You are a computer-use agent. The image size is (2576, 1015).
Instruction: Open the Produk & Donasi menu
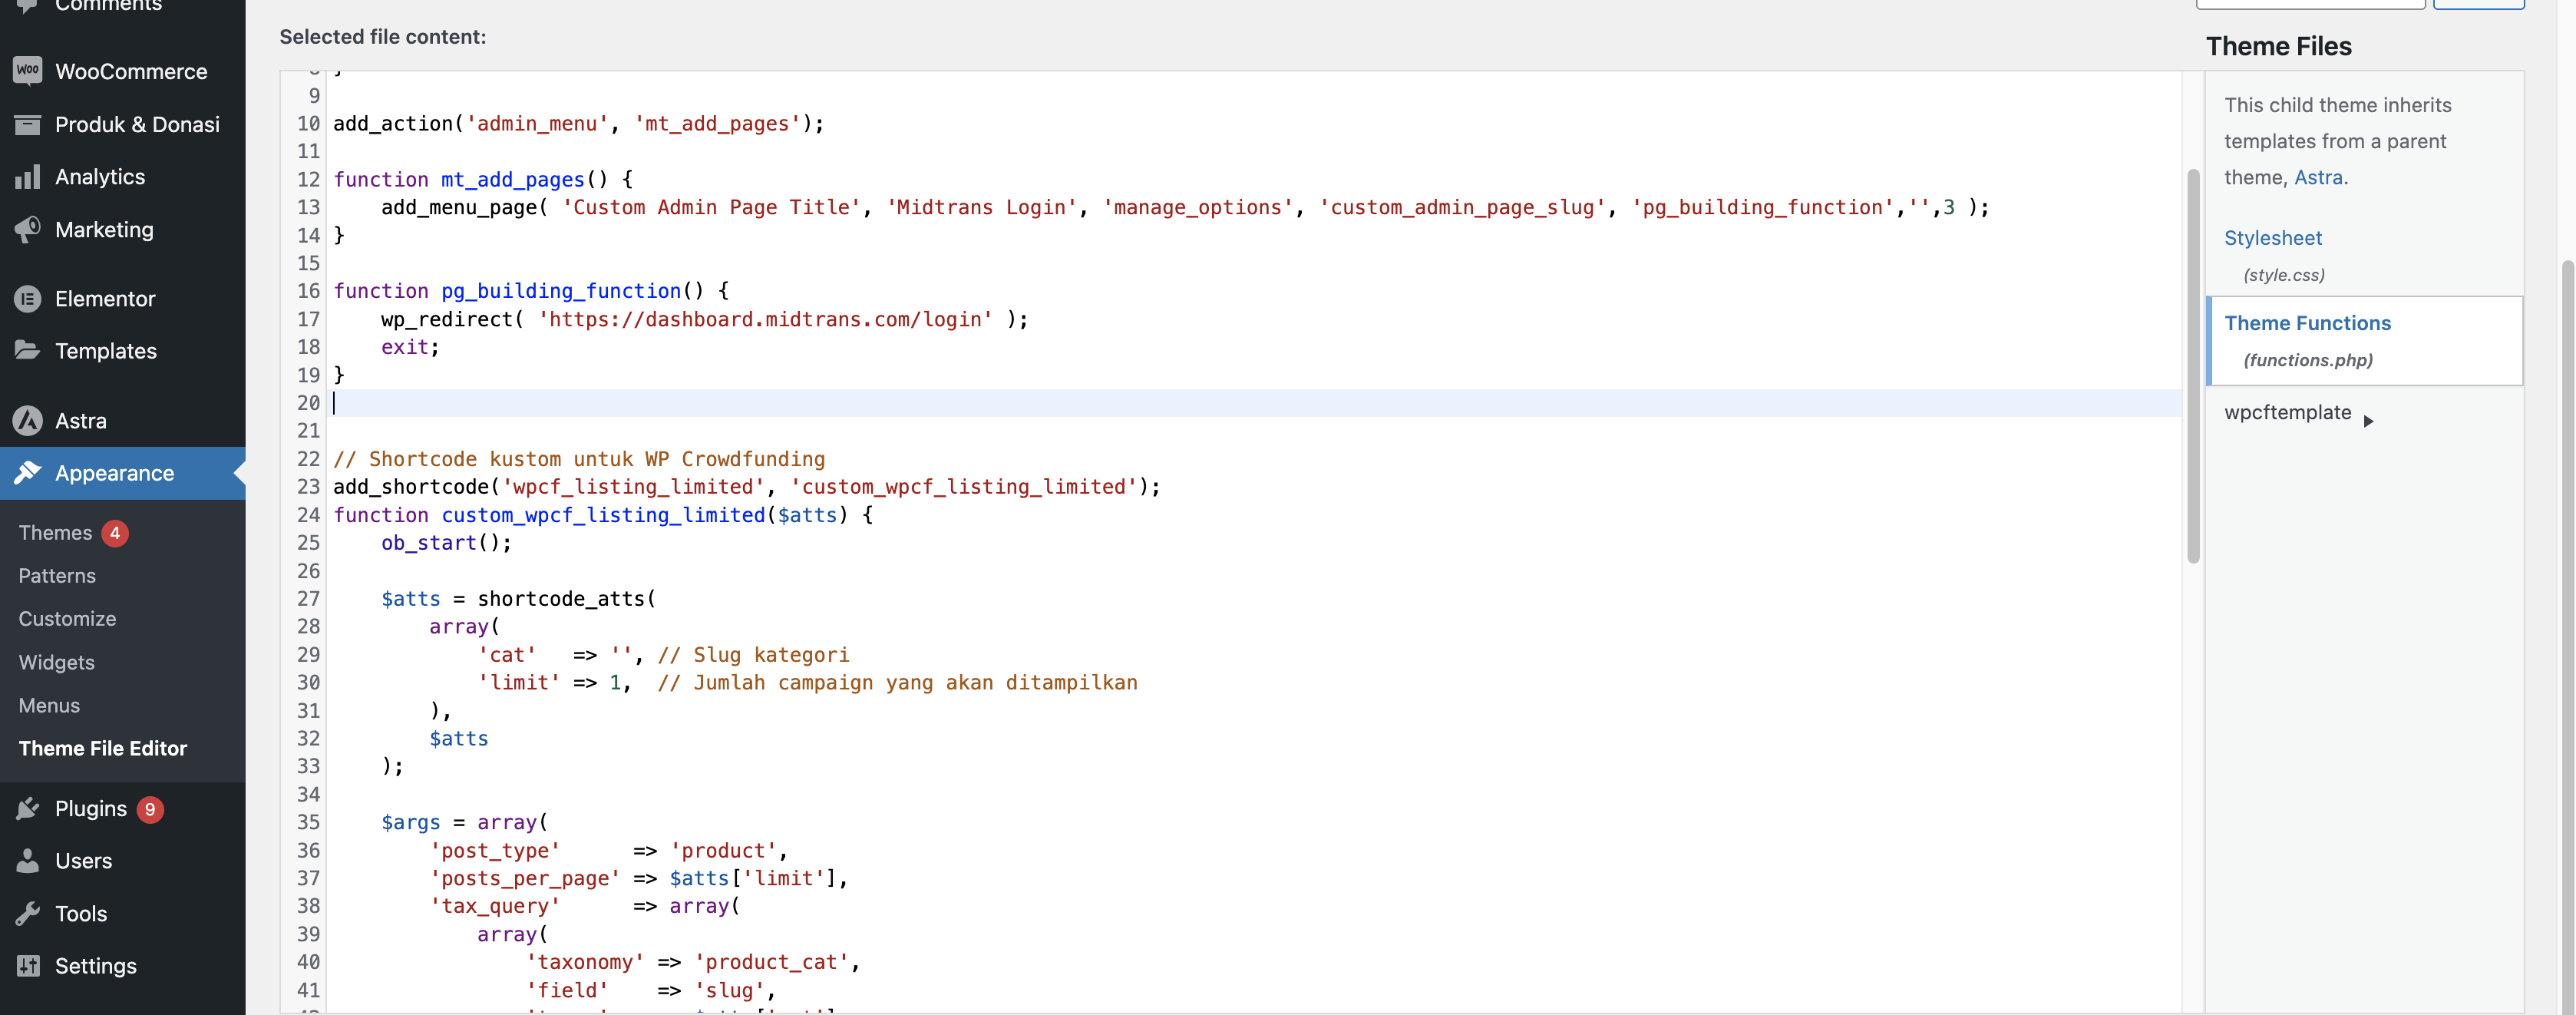click(x=122, y=124)
